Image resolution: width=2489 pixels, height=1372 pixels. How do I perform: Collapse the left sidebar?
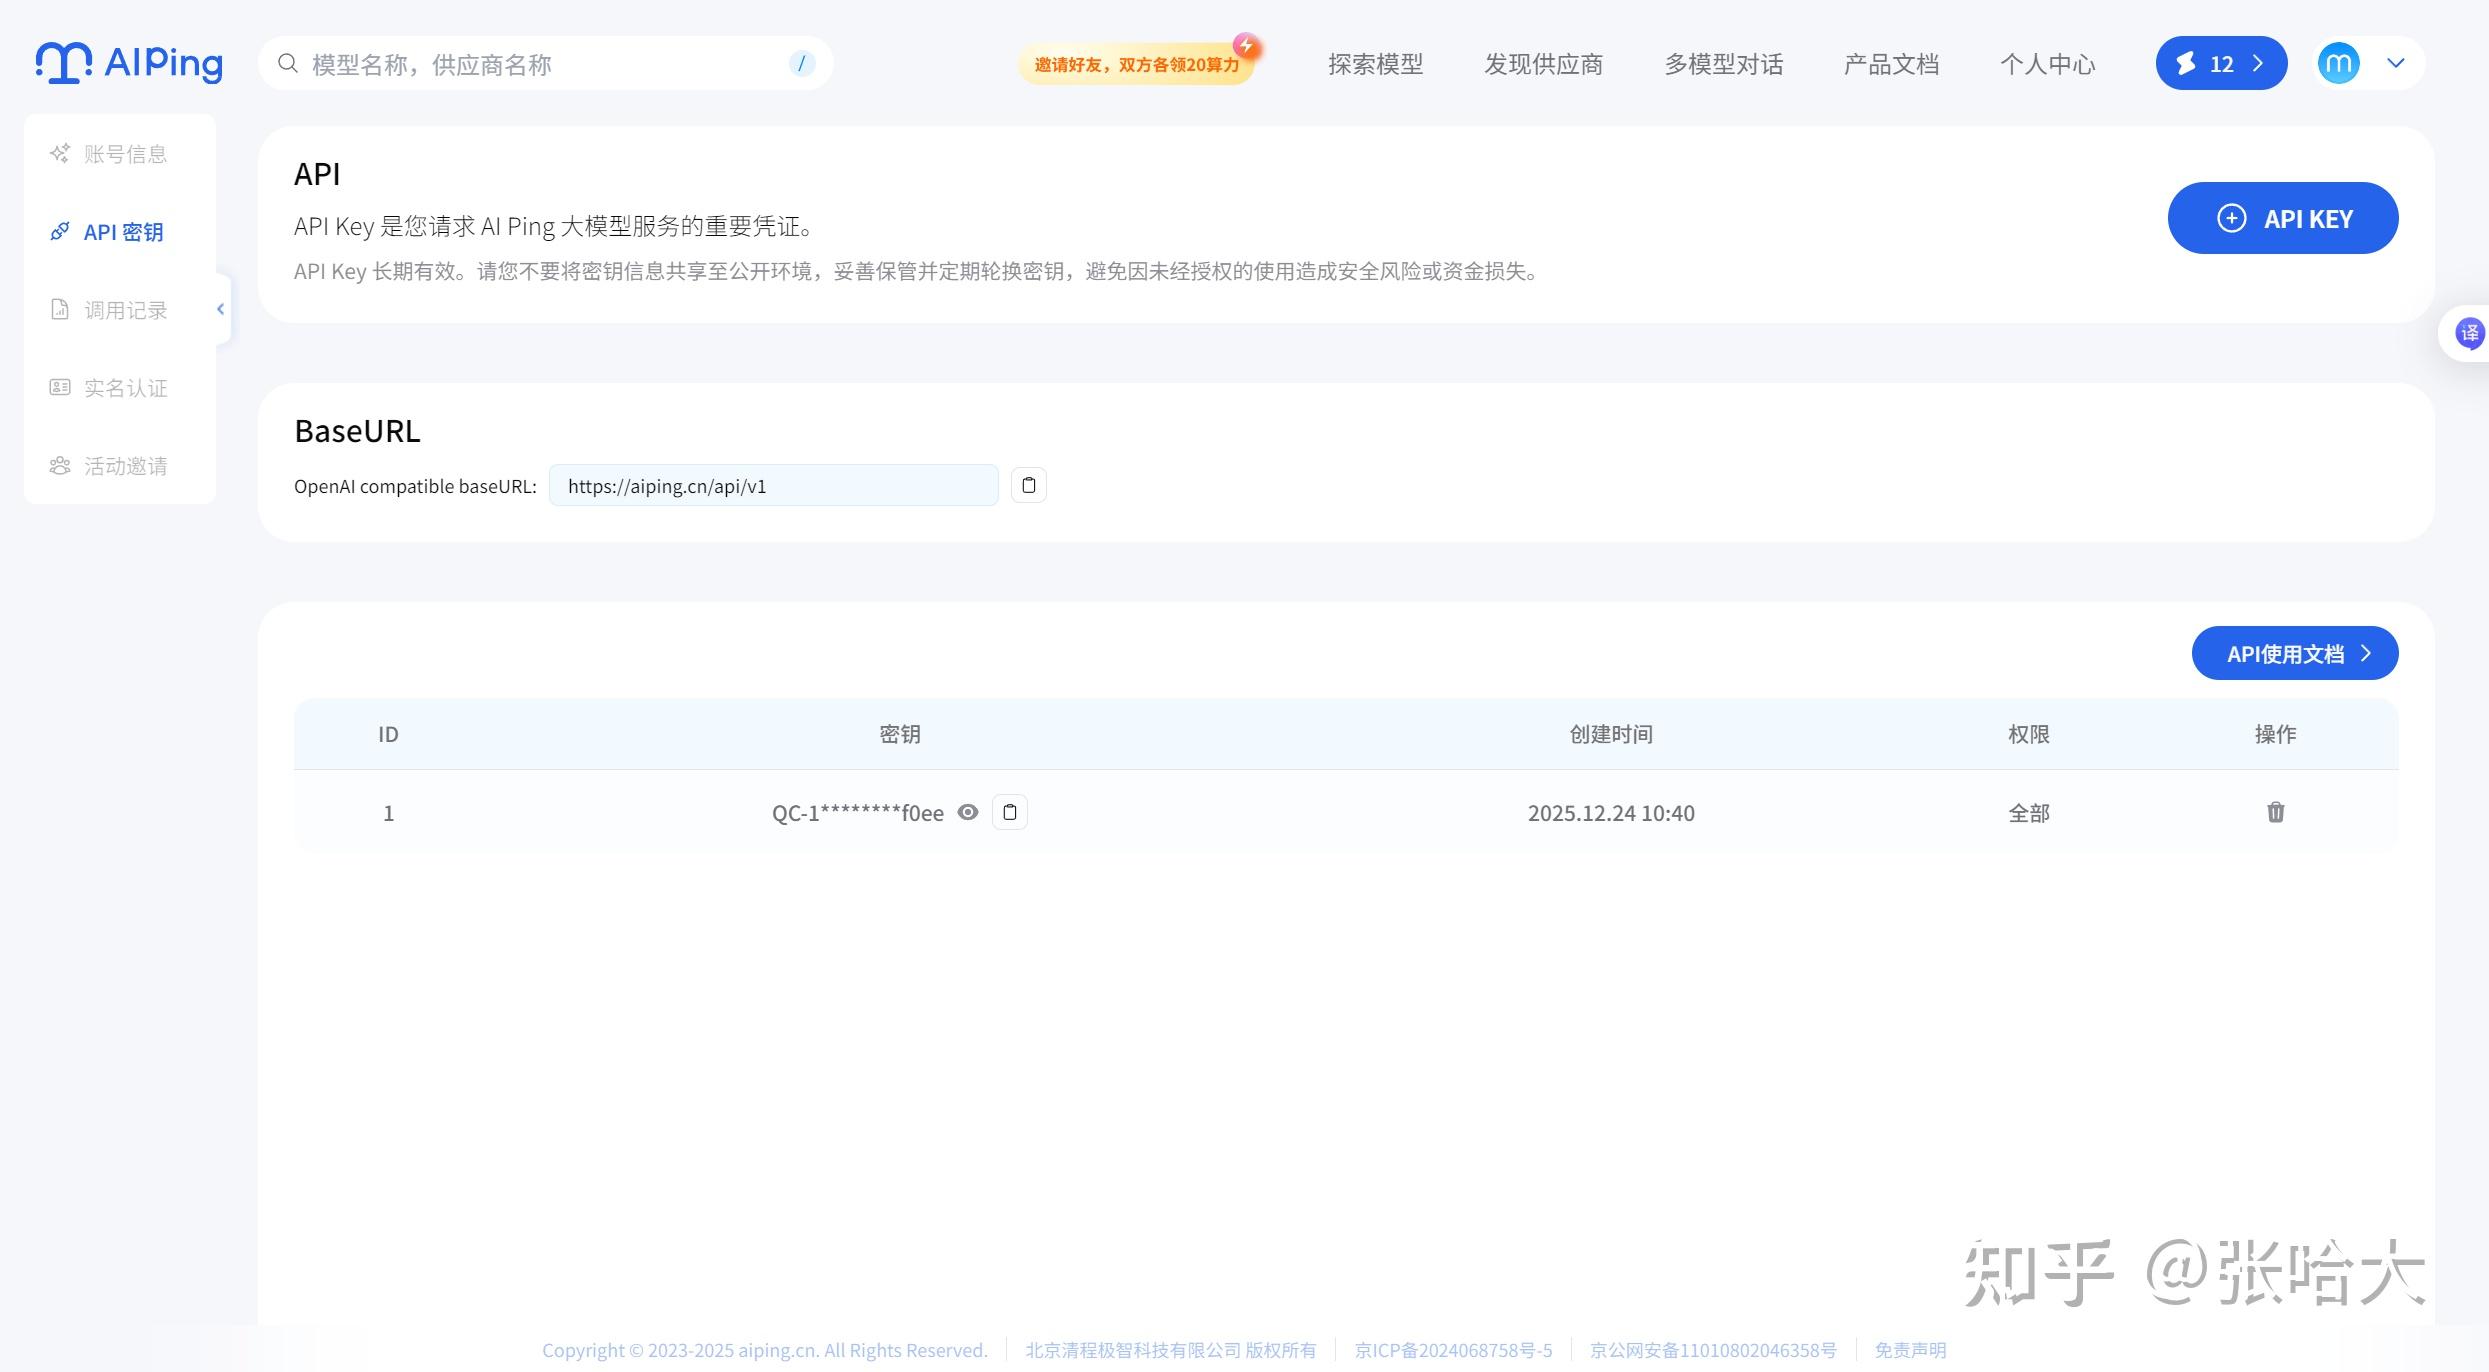coord(221,308)
